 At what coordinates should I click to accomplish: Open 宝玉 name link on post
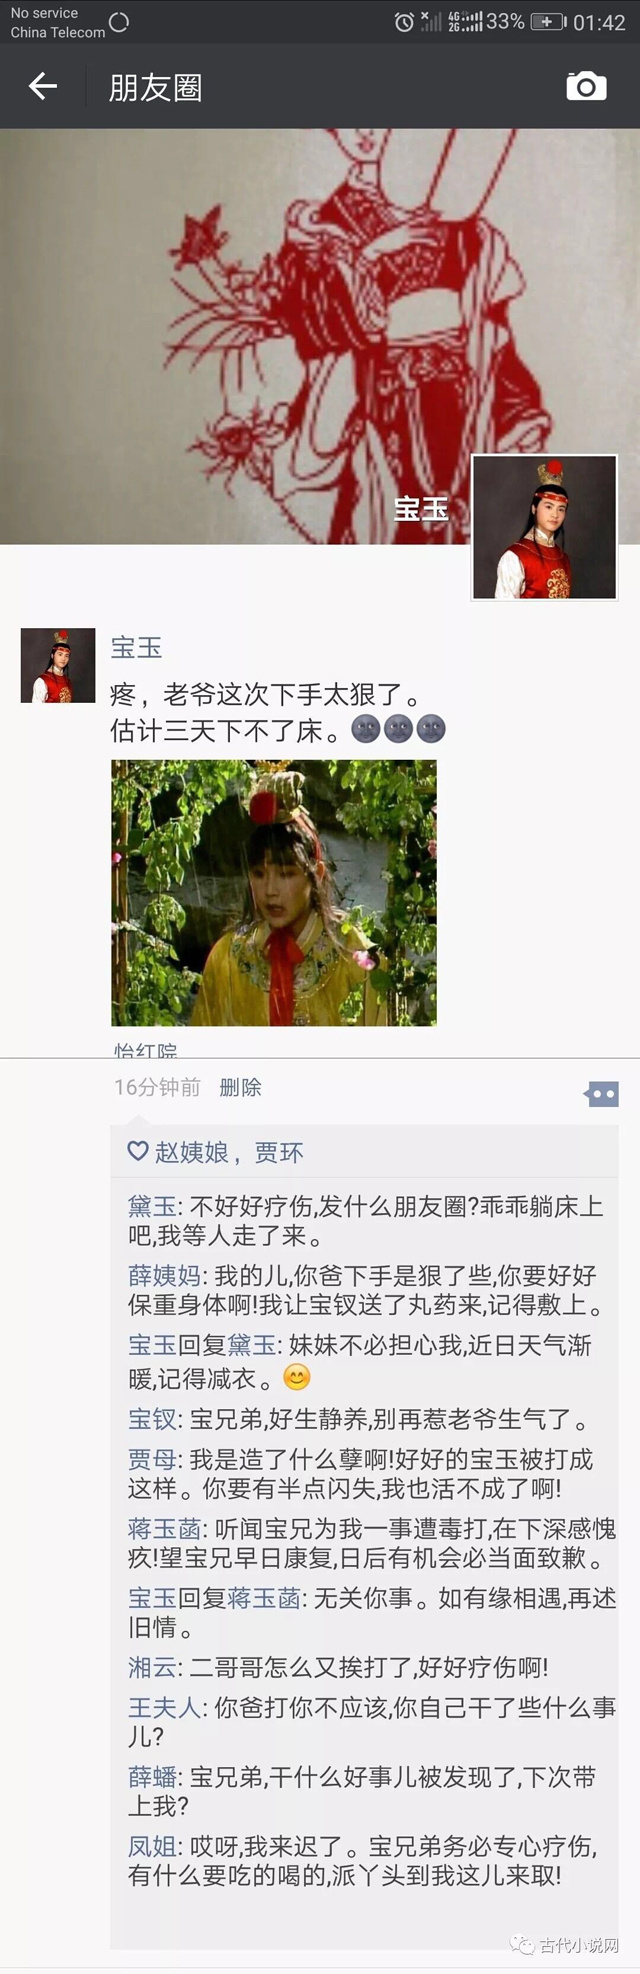(136, 647)
